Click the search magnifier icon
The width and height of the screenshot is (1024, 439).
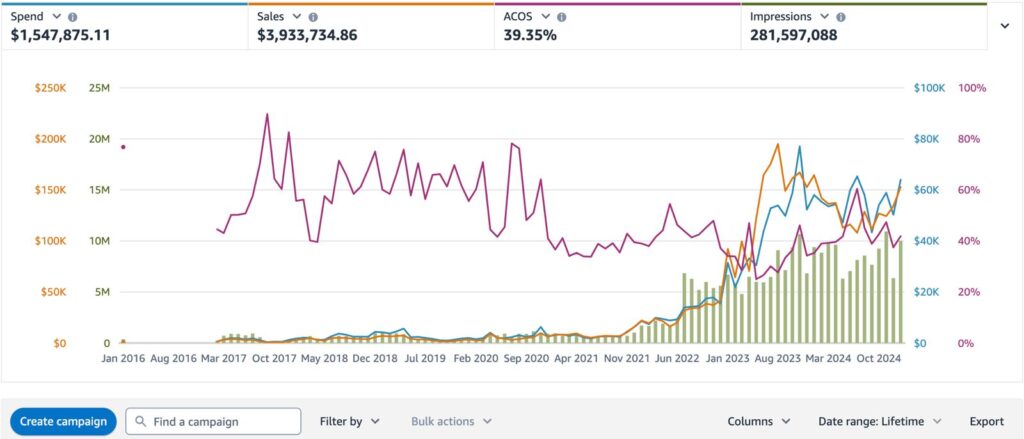coord(140,422)
